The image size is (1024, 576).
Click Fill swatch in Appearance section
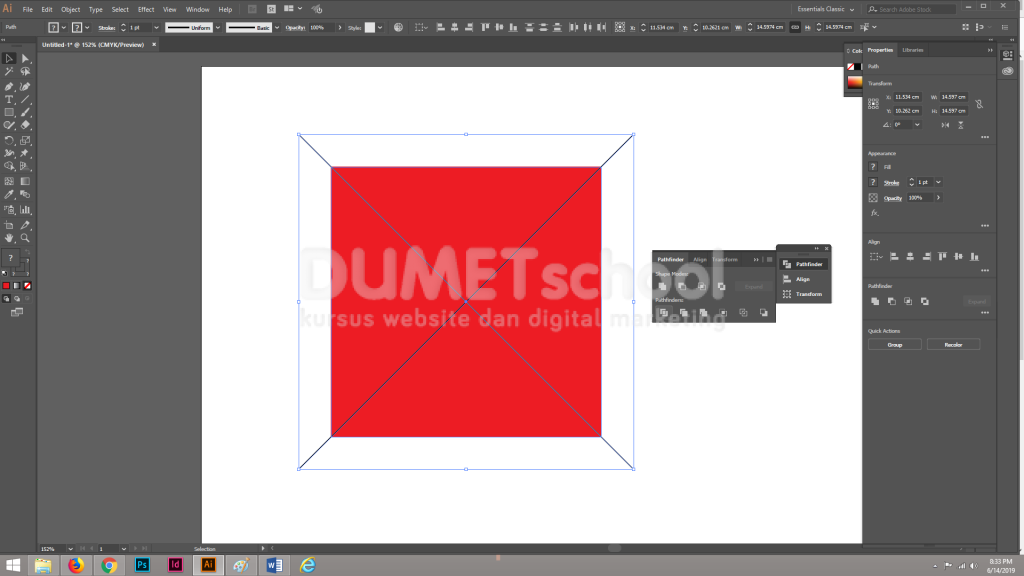coord(873,167)
